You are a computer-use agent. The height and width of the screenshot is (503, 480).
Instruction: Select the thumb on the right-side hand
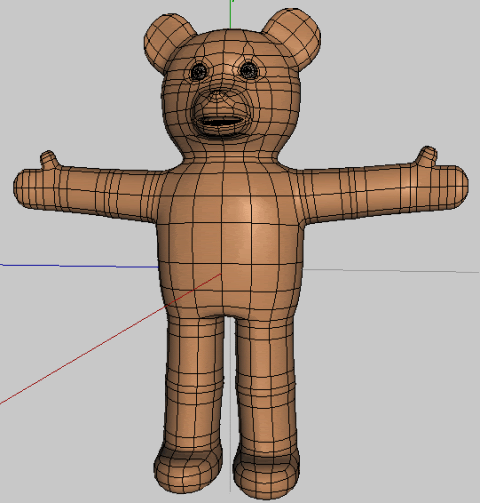[x=426, y=155]
